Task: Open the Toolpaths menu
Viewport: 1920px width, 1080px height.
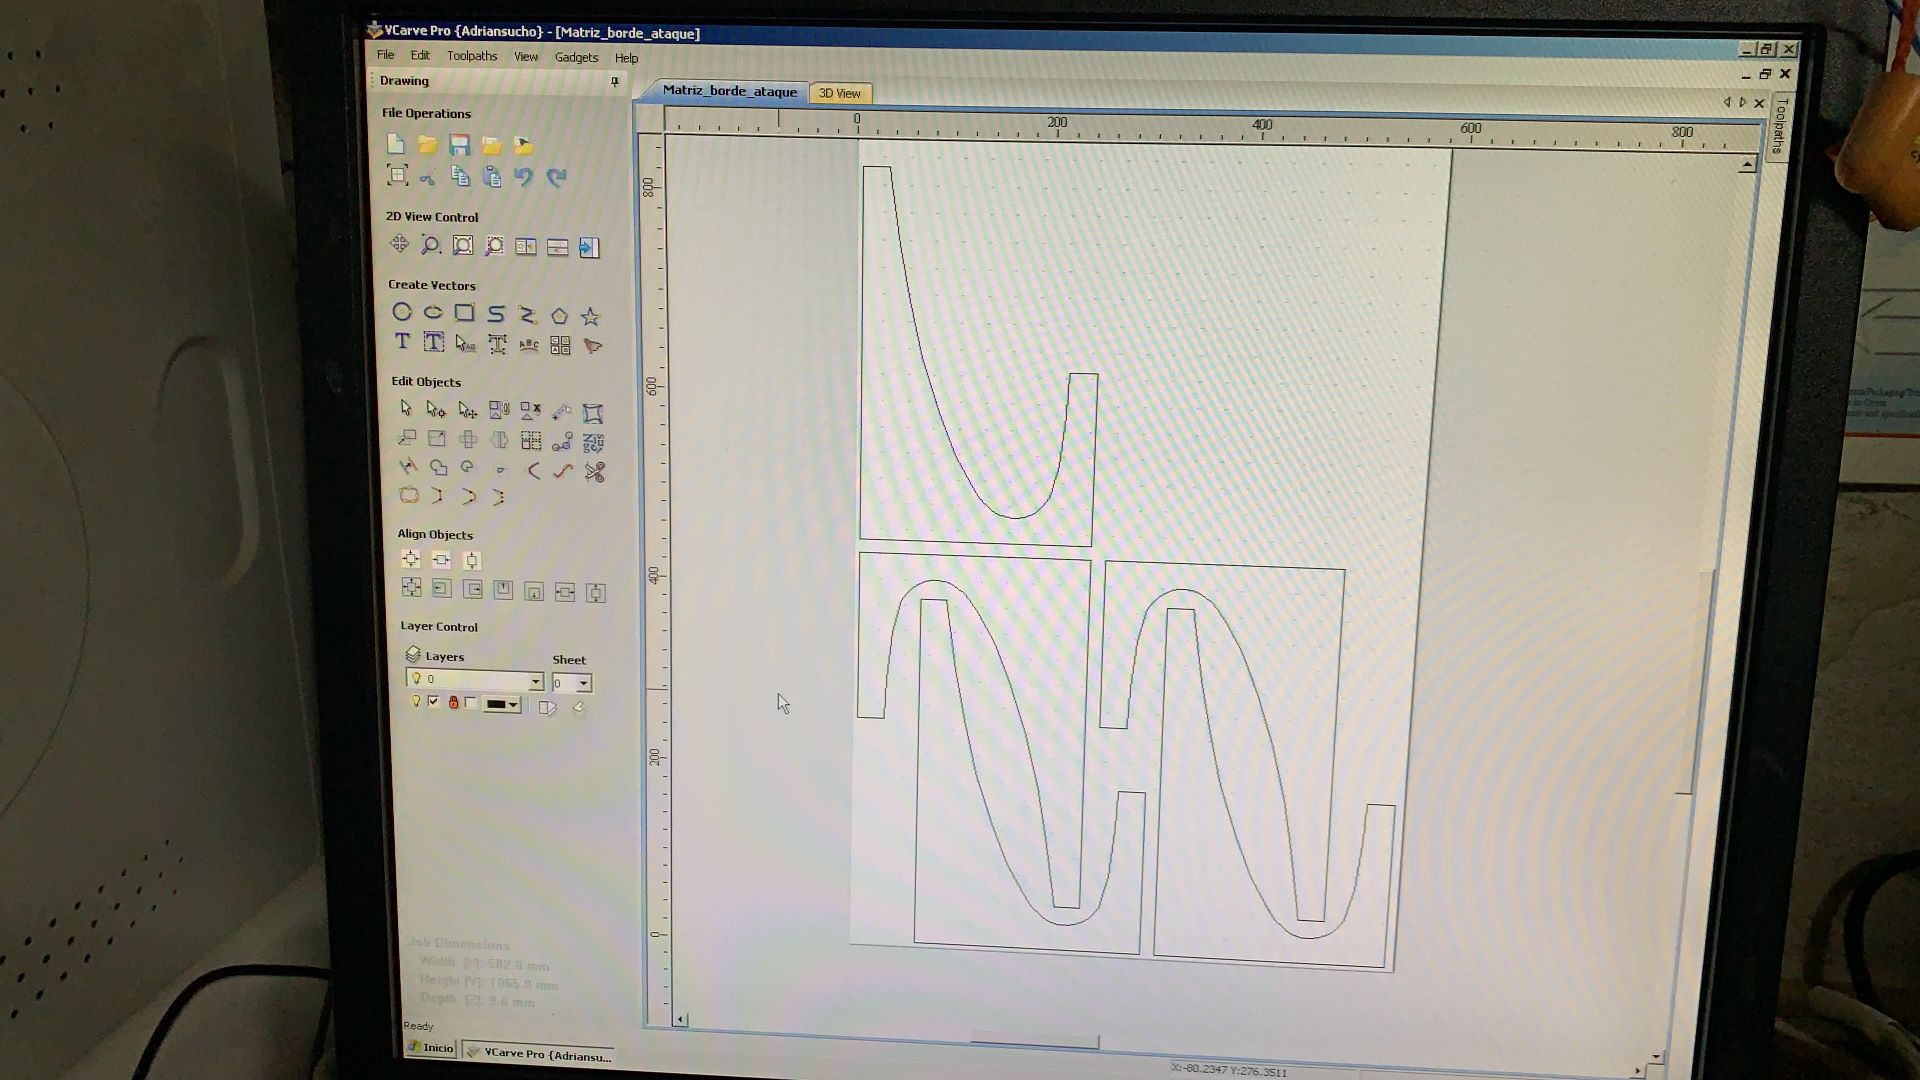Action: click(x=472, y=56)
